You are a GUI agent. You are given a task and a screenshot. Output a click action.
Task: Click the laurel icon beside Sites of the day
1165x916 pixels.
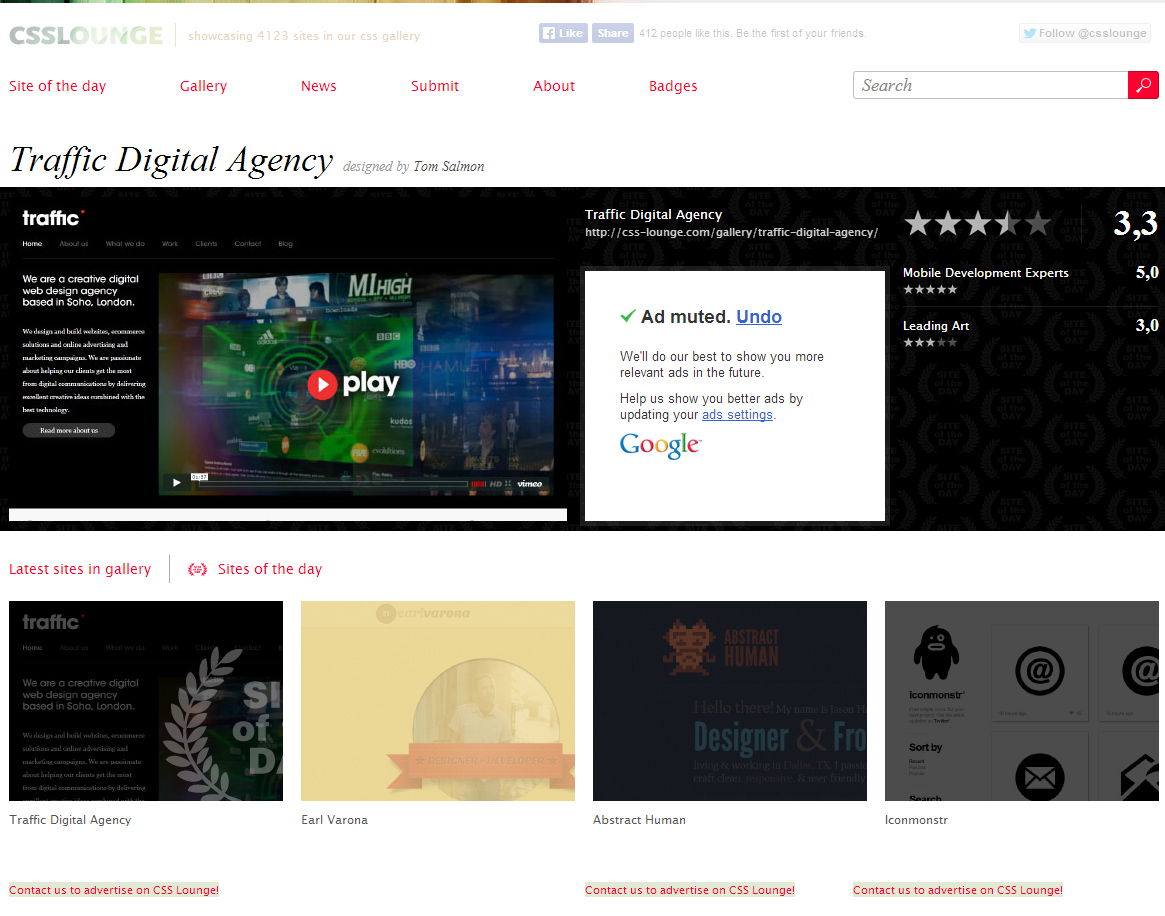pyautogui.click(x=197, y=569)
